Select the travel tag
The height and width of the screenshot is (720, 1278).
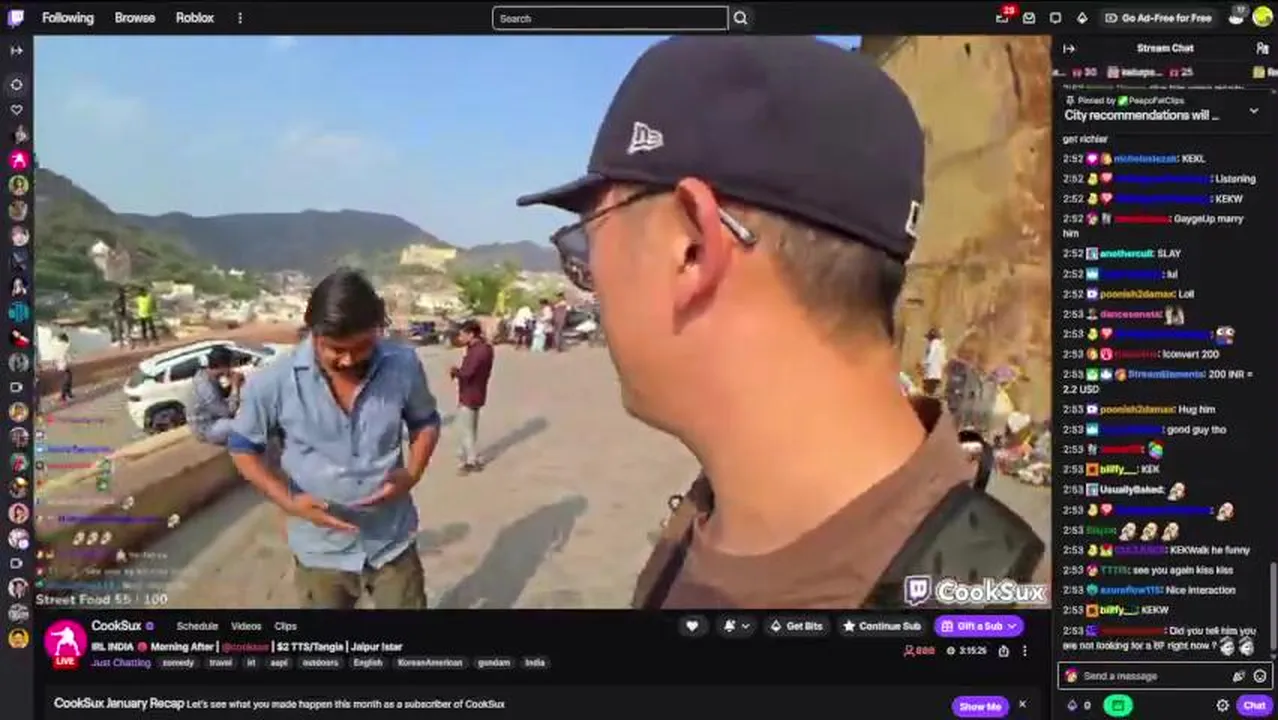point(221,663)
